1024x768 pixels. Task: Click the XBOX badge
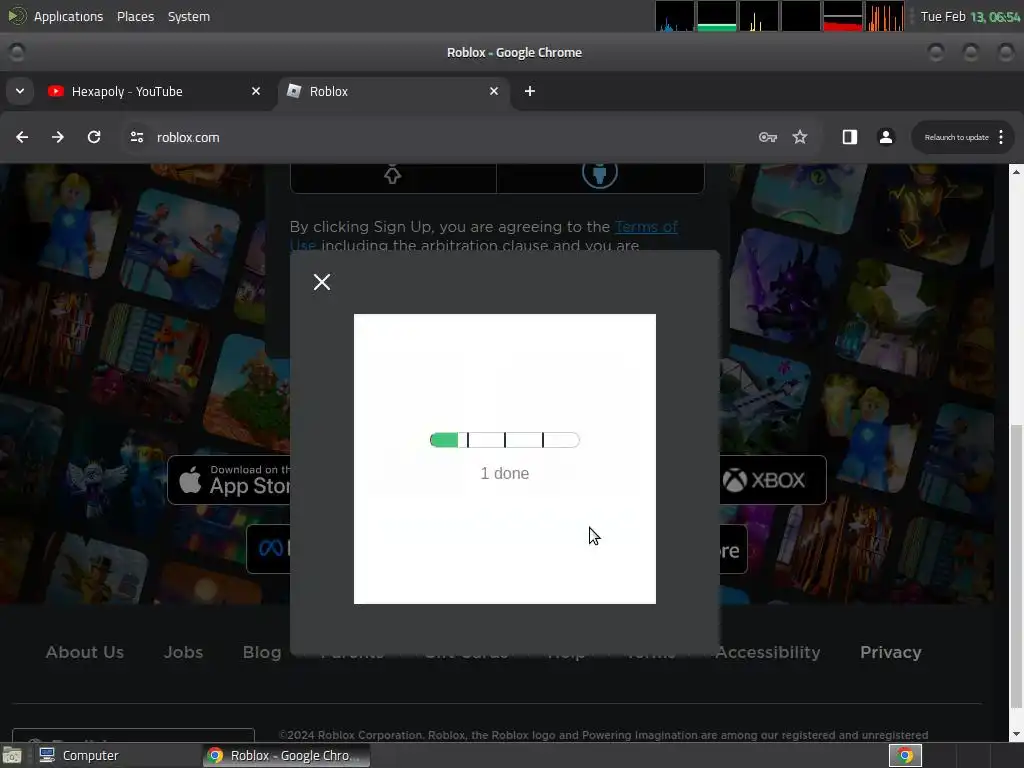pos(773,480)
